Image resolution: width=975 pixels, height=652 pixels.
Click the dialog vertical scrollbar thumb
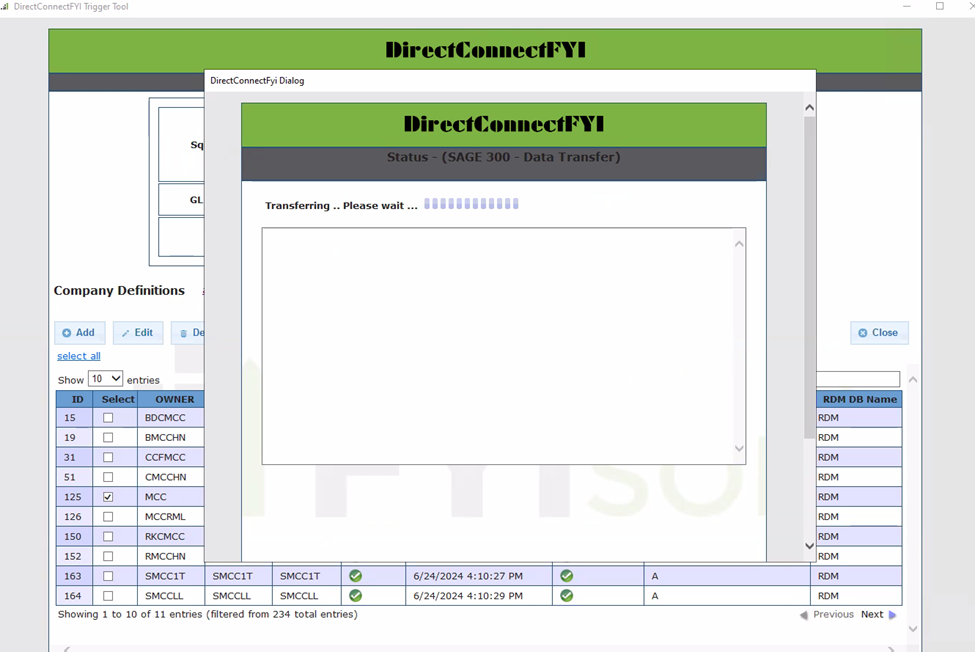[809, 277]
